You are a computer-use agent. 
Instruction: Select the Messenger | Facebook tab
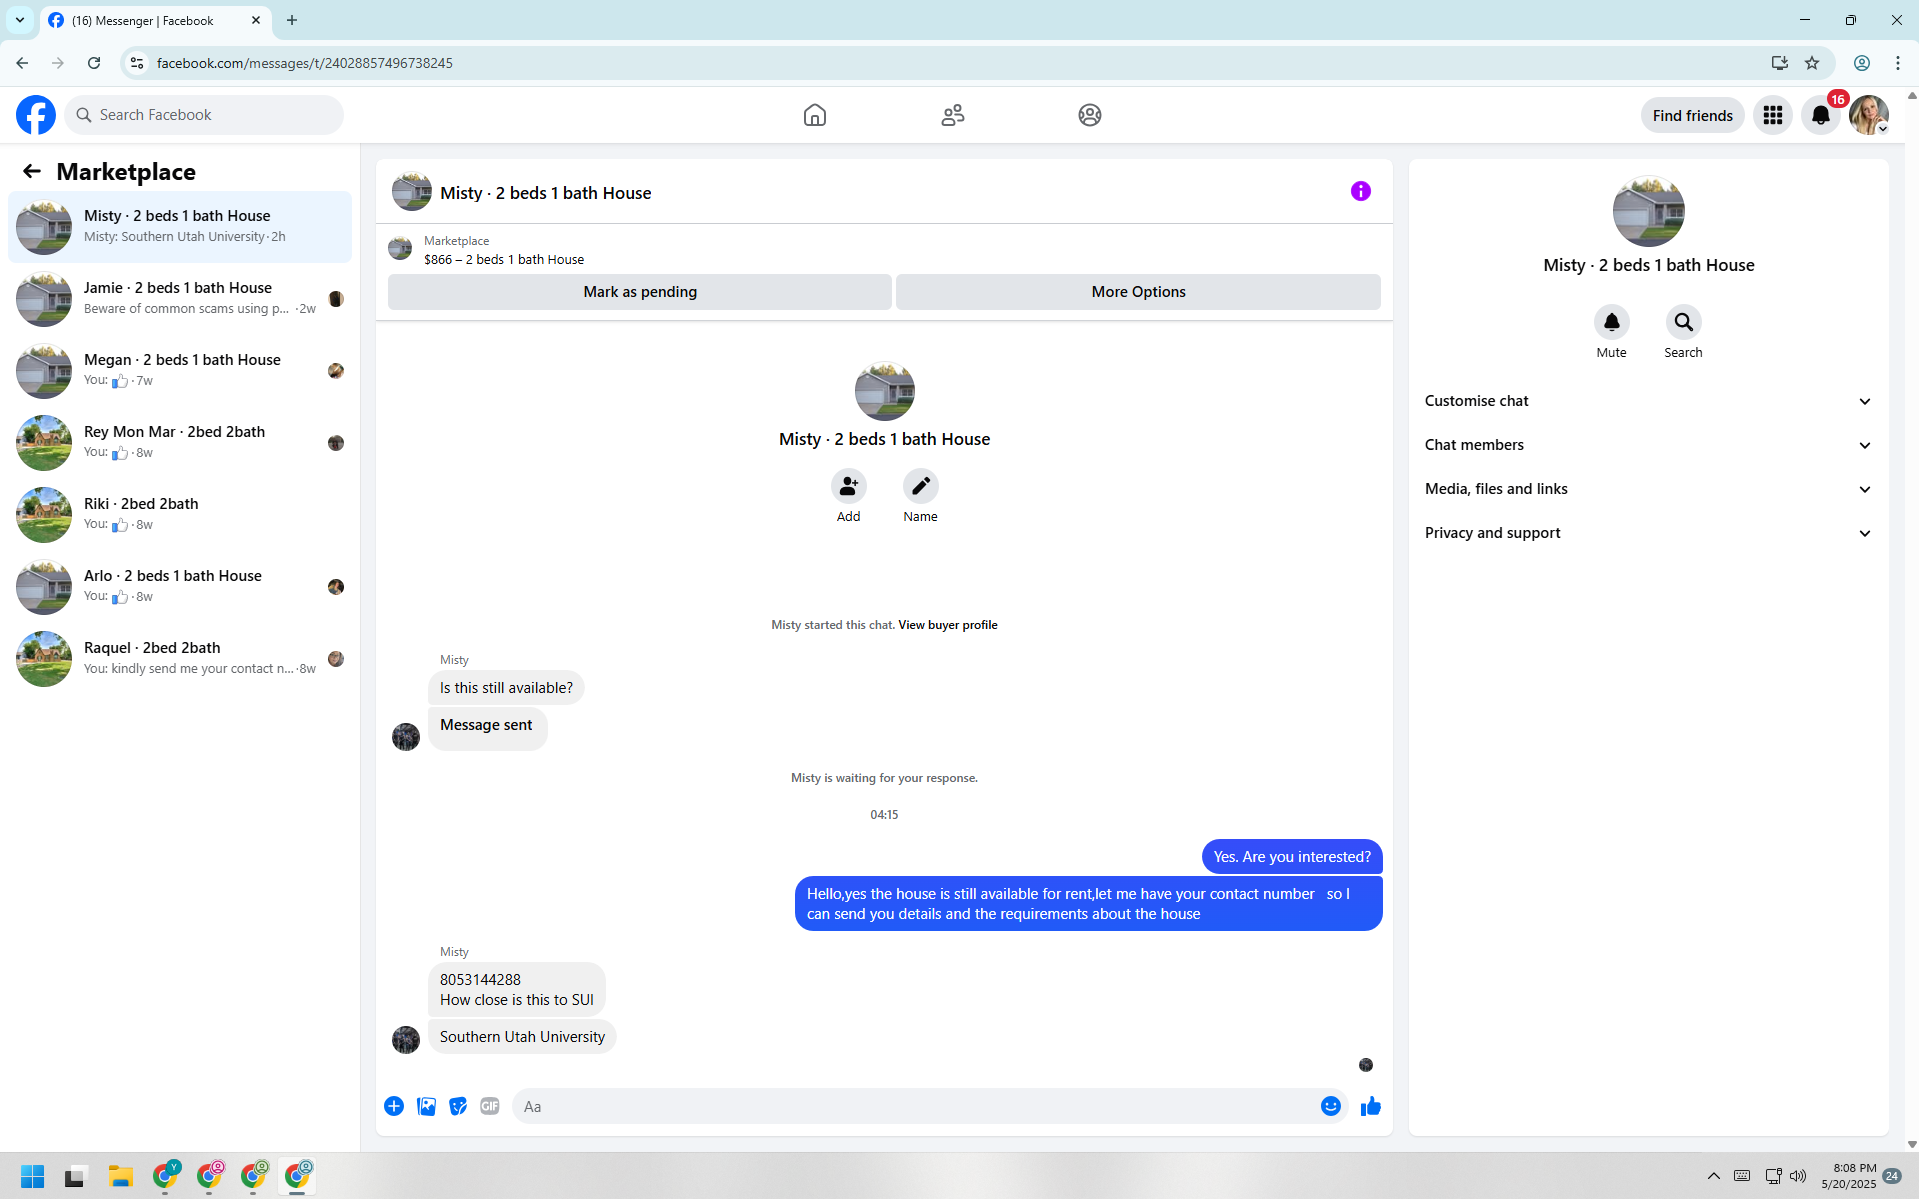pos(155,20)
